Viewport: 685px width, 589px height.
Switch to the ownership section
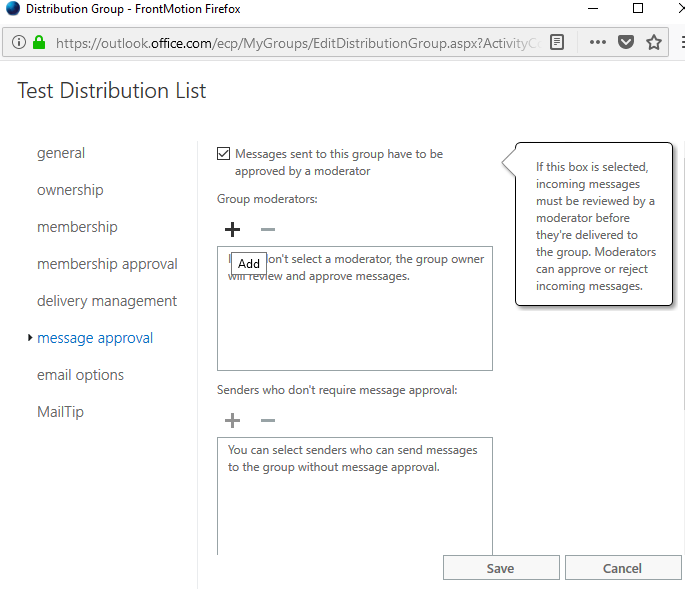(x=70, y=190)
